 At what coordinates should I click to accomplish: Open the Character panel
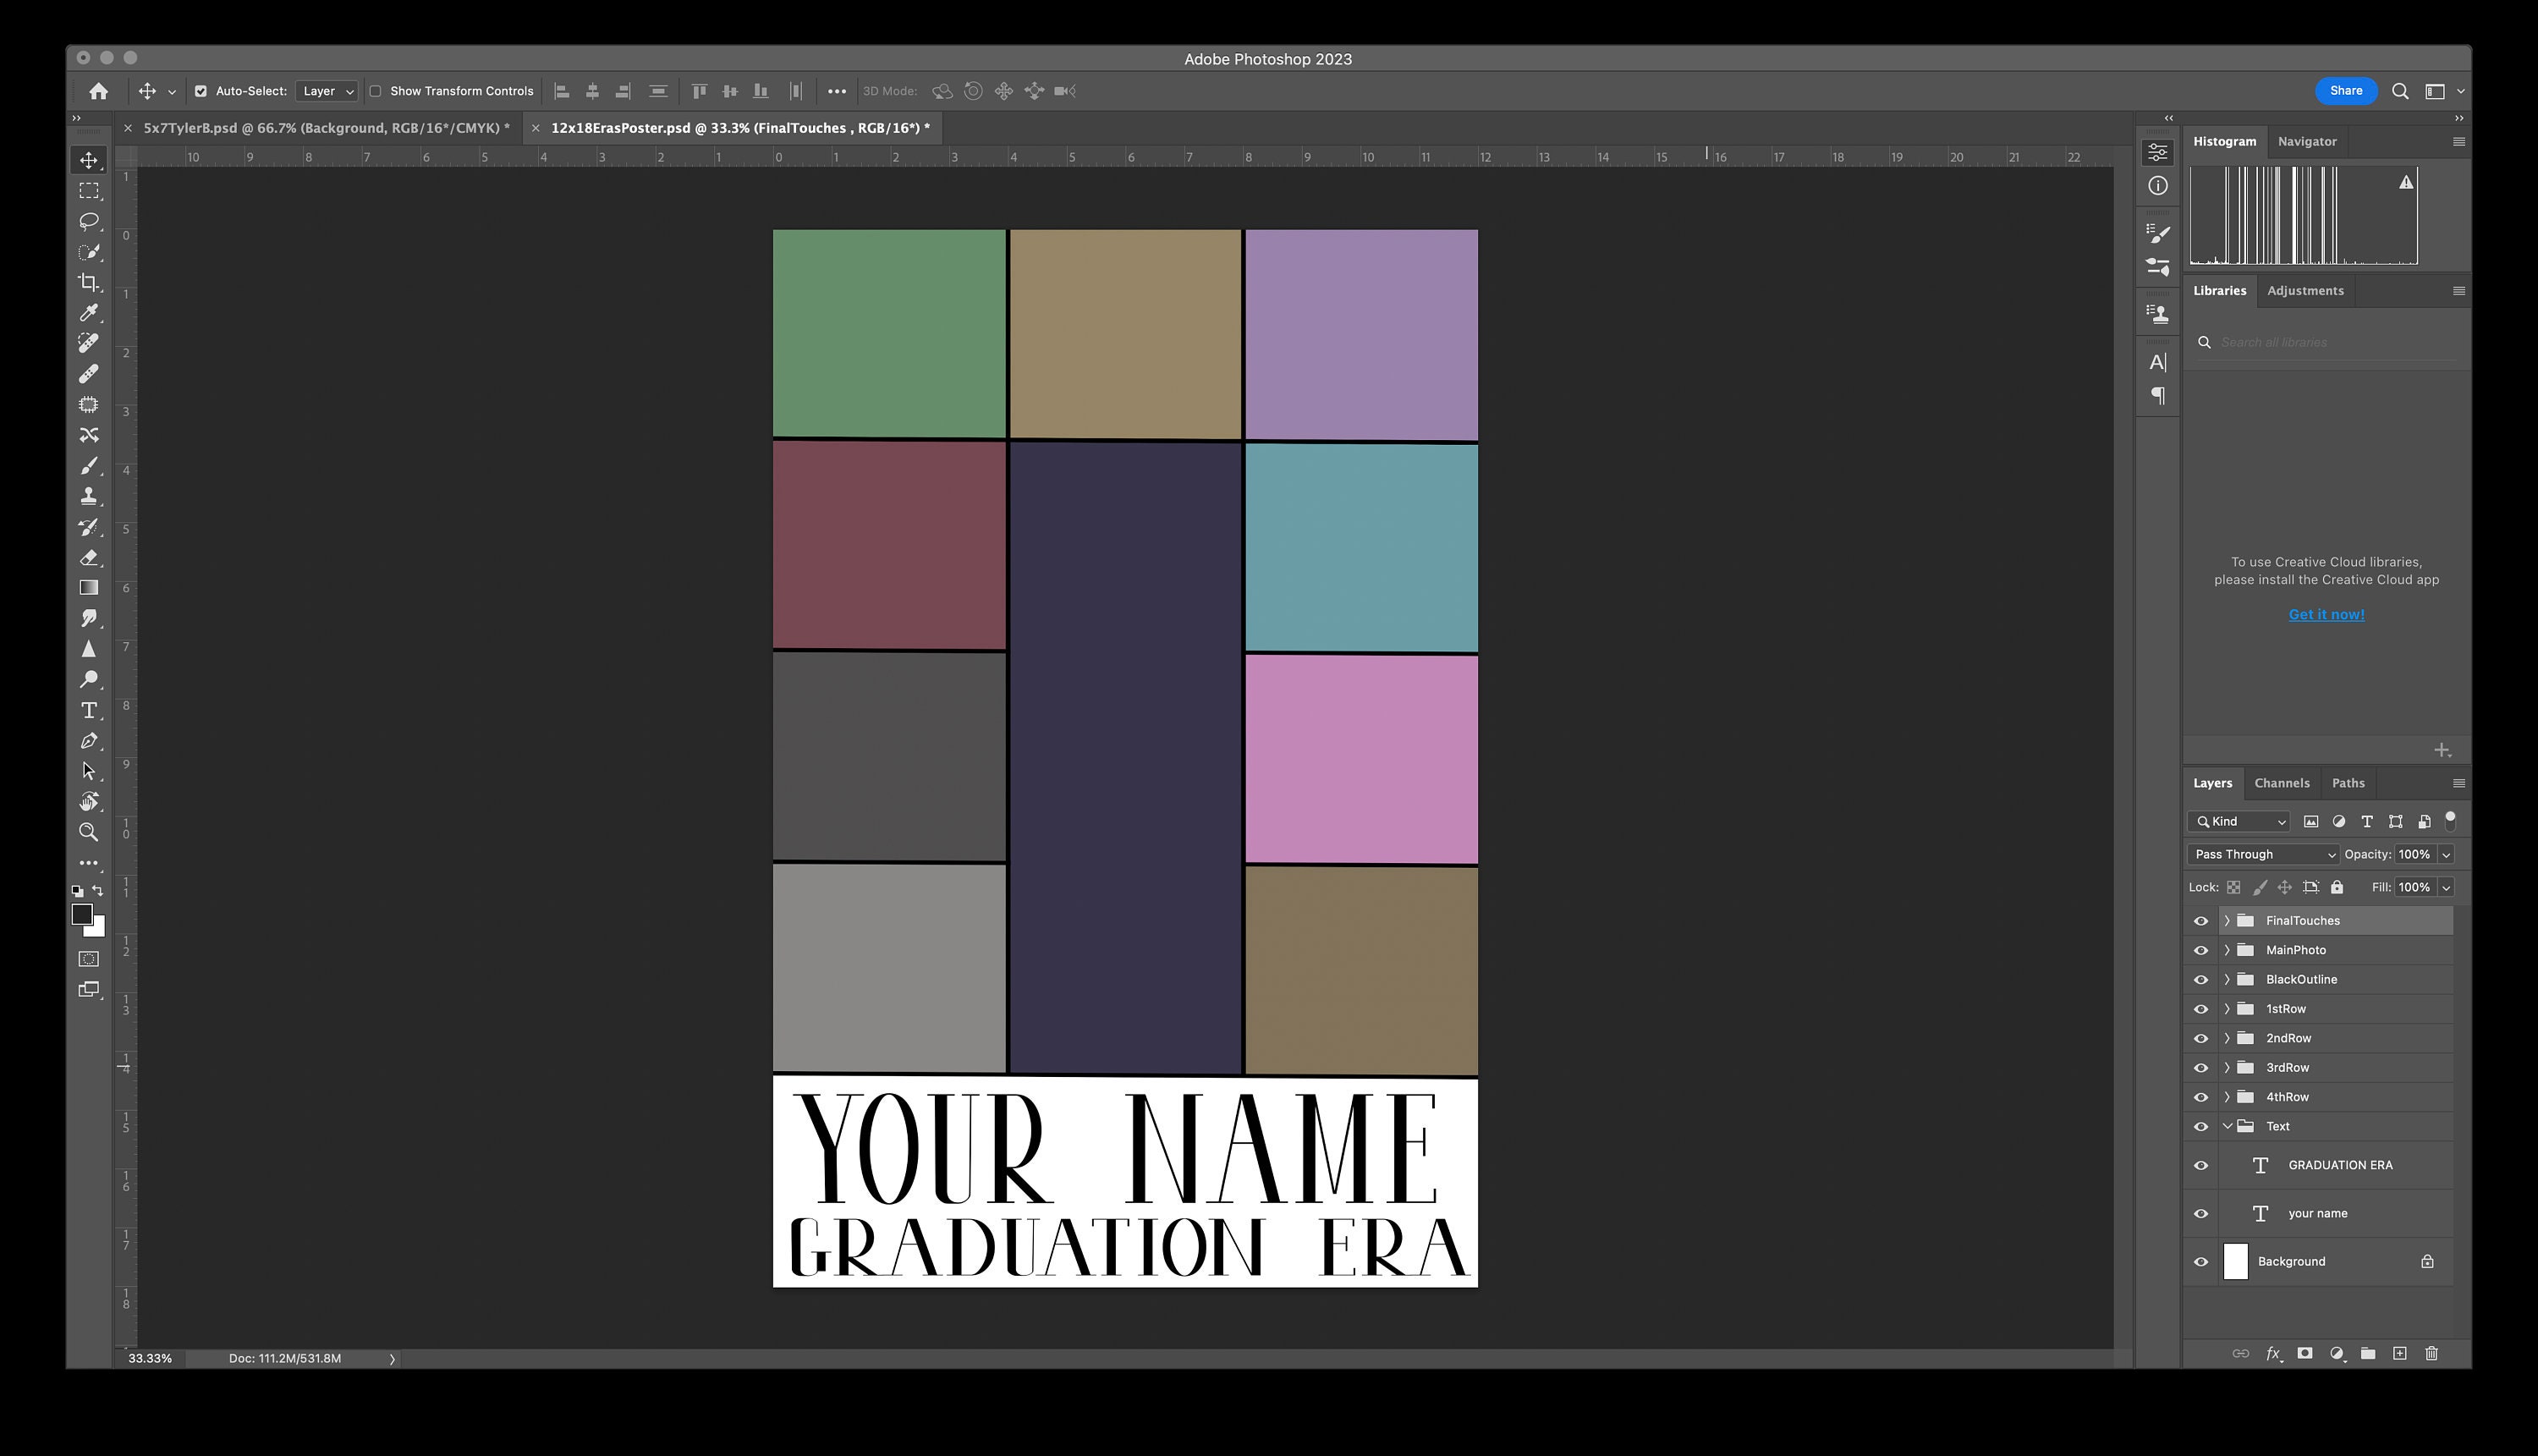(2157, 363)
